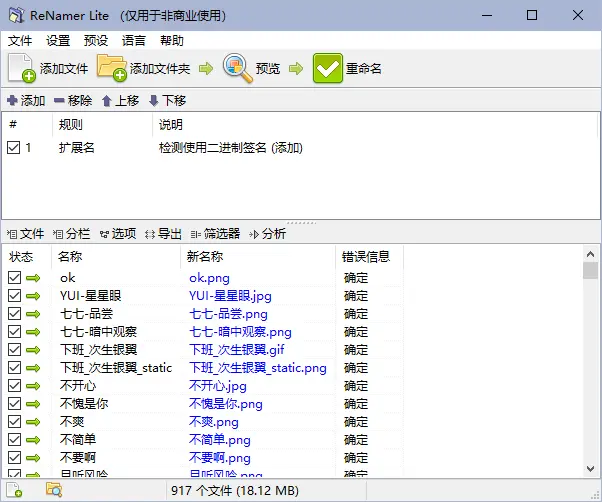Click status bar text 917 个文件 (18.12 MB)
Screen dimensions: 602x502
click(235, 490)
